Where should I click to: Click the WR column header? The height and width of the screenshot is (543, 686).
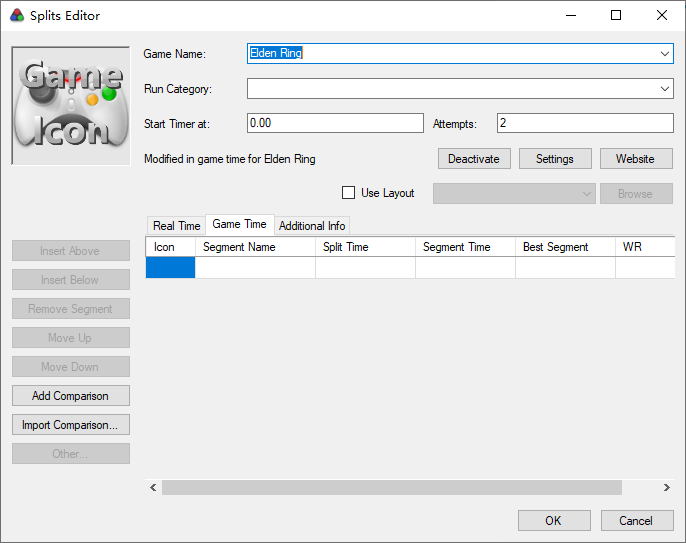pyautogui.click(x=645, y=247)
